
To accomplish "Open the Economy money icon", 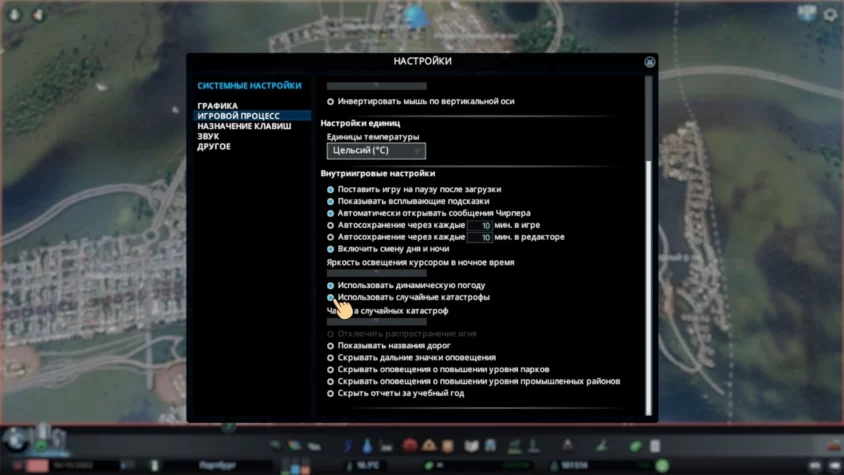I will tap(636, 446).
